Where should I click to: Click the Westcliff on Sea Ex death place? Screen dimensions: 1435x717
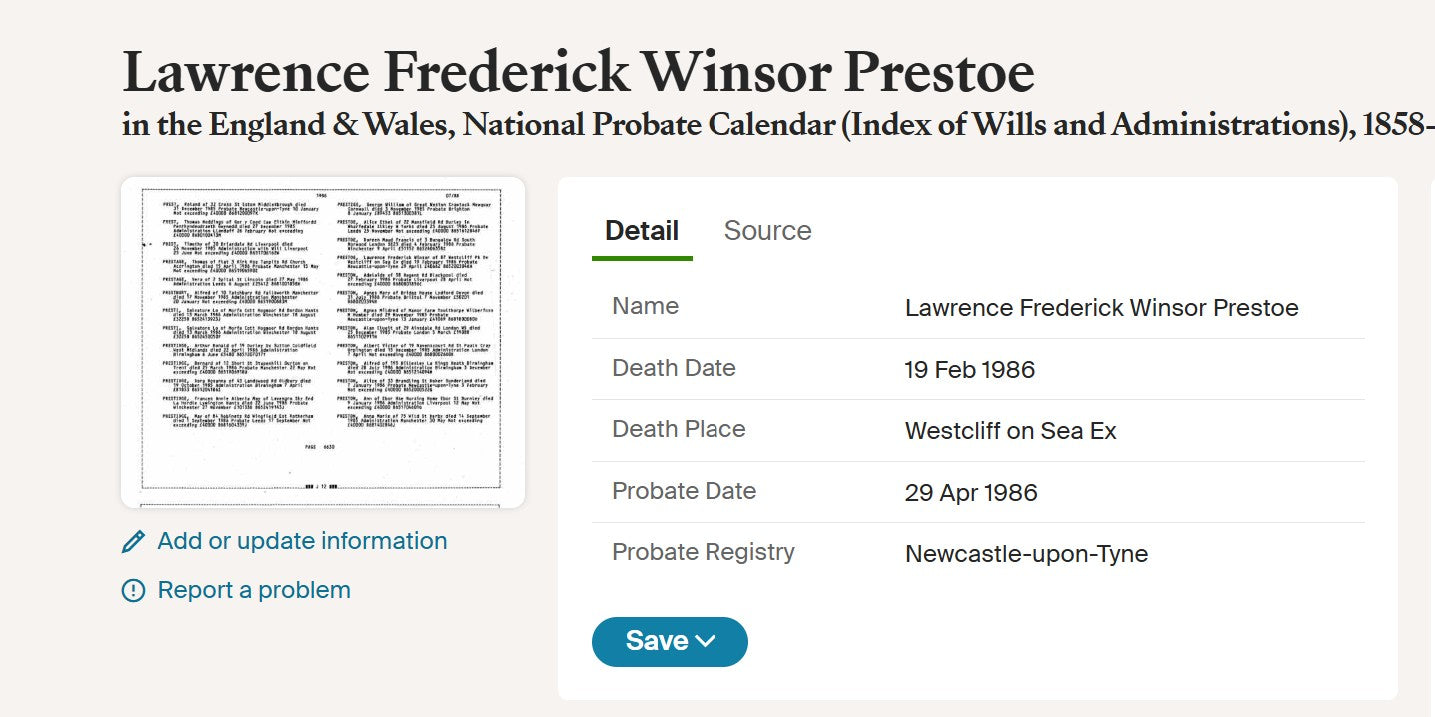click(x=1010, y=431)
